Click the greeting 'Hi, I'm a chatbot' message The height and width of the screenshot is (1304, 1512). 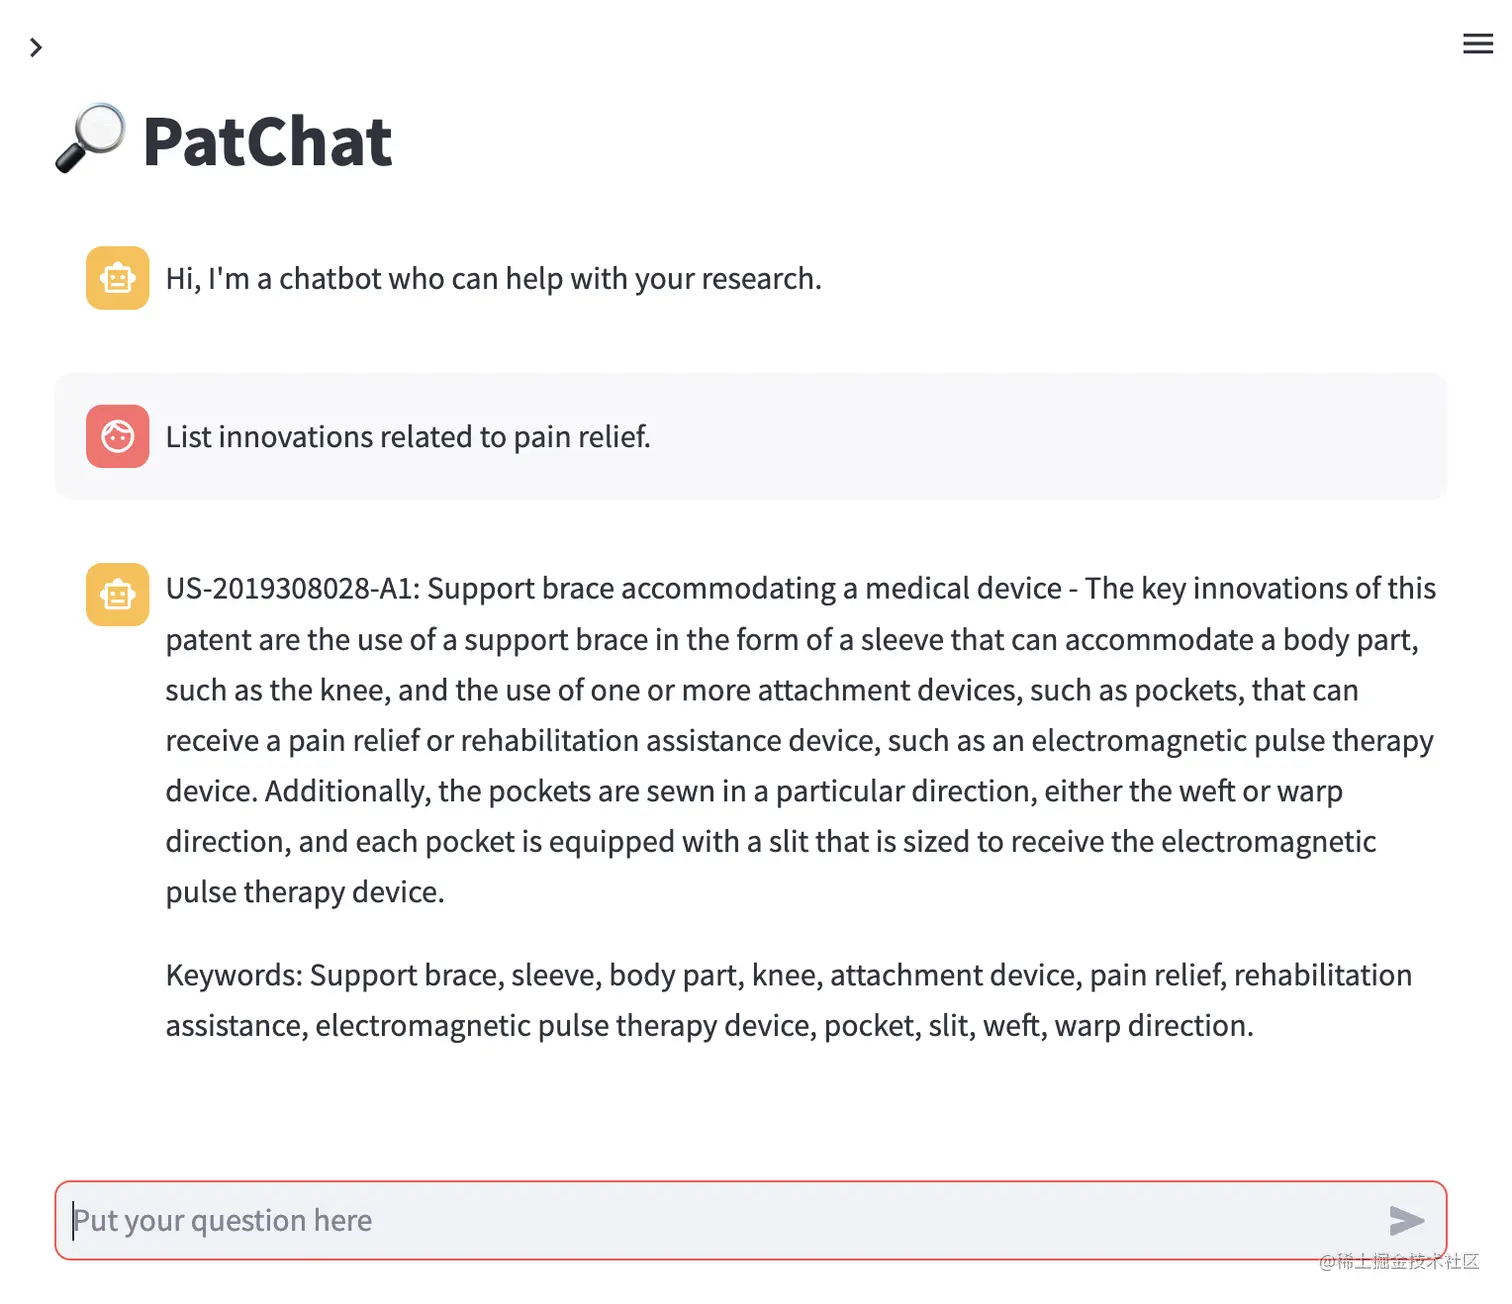pyautogui.click(x=493, y=278)
